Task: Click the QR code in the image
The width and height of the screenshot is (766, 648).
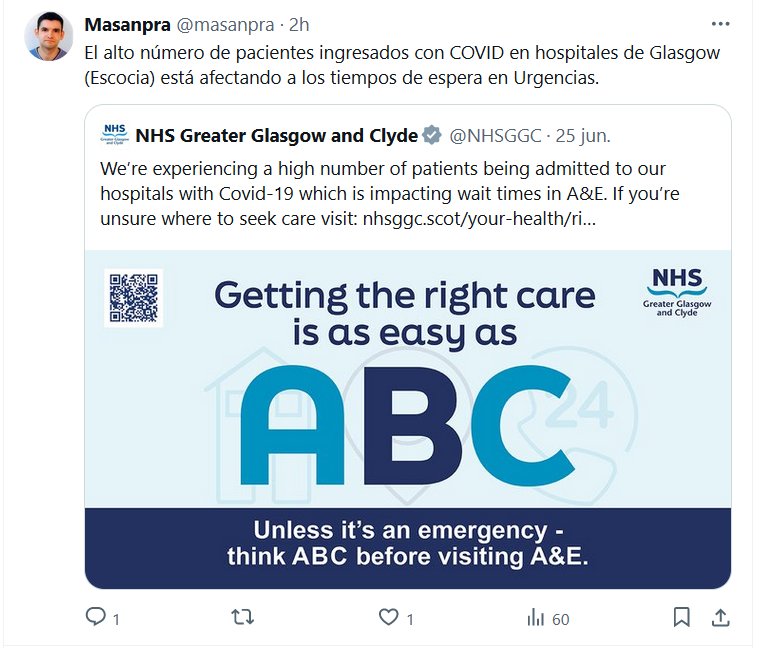Action: (x=133, y=298)
